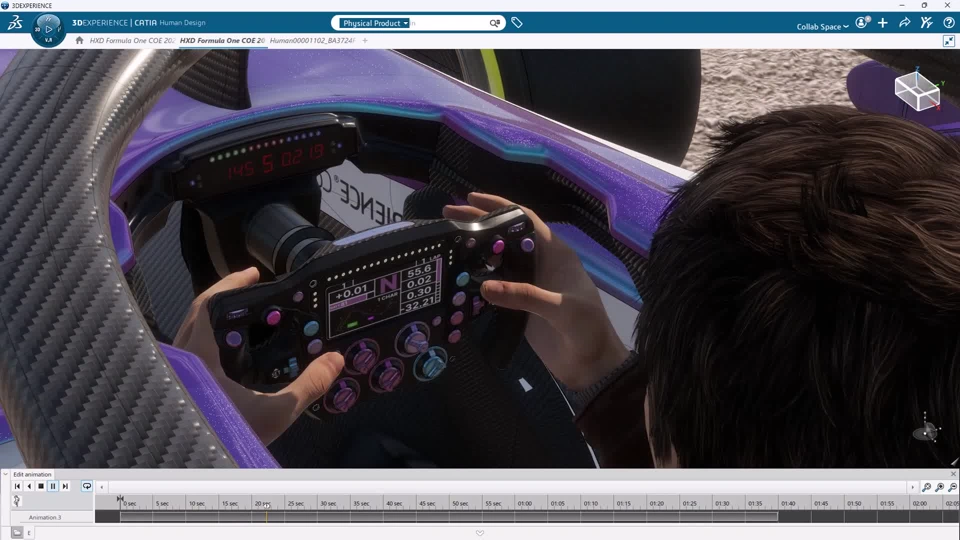Image resolution: width=960 pixels, height=540 pixels.
Task: Expand the bottom action bar chevron
Action: [x=480, y=533]
